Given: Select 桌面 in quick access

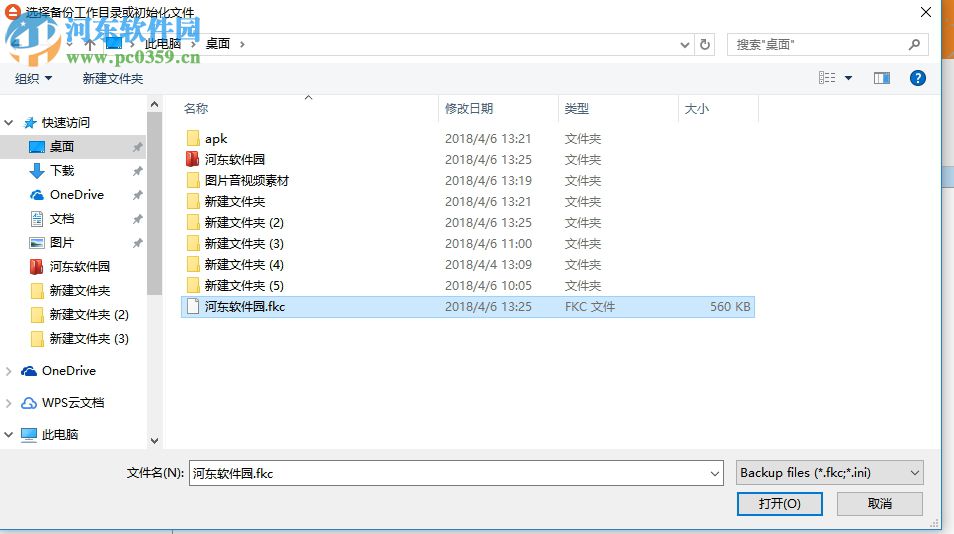Looking at the screenshot, I should 73,147.
